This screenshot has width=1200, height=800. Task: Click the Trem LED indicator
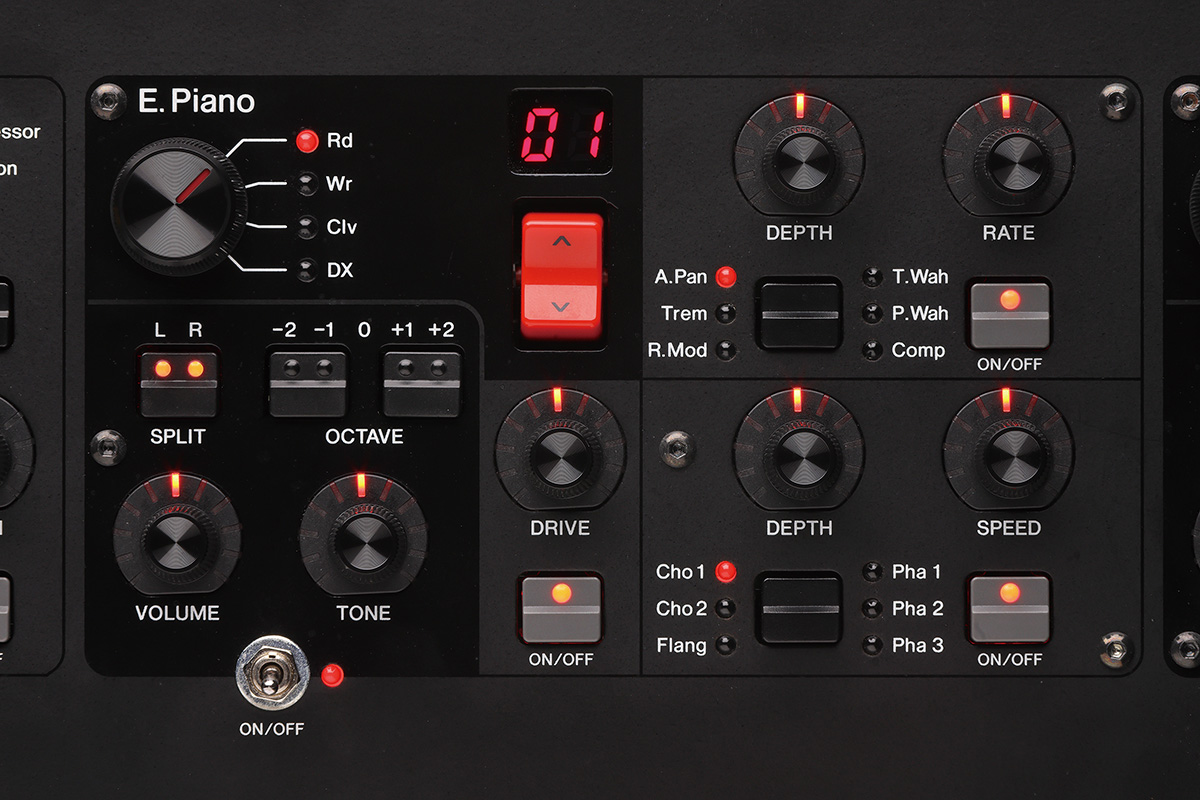click(726, 313)
